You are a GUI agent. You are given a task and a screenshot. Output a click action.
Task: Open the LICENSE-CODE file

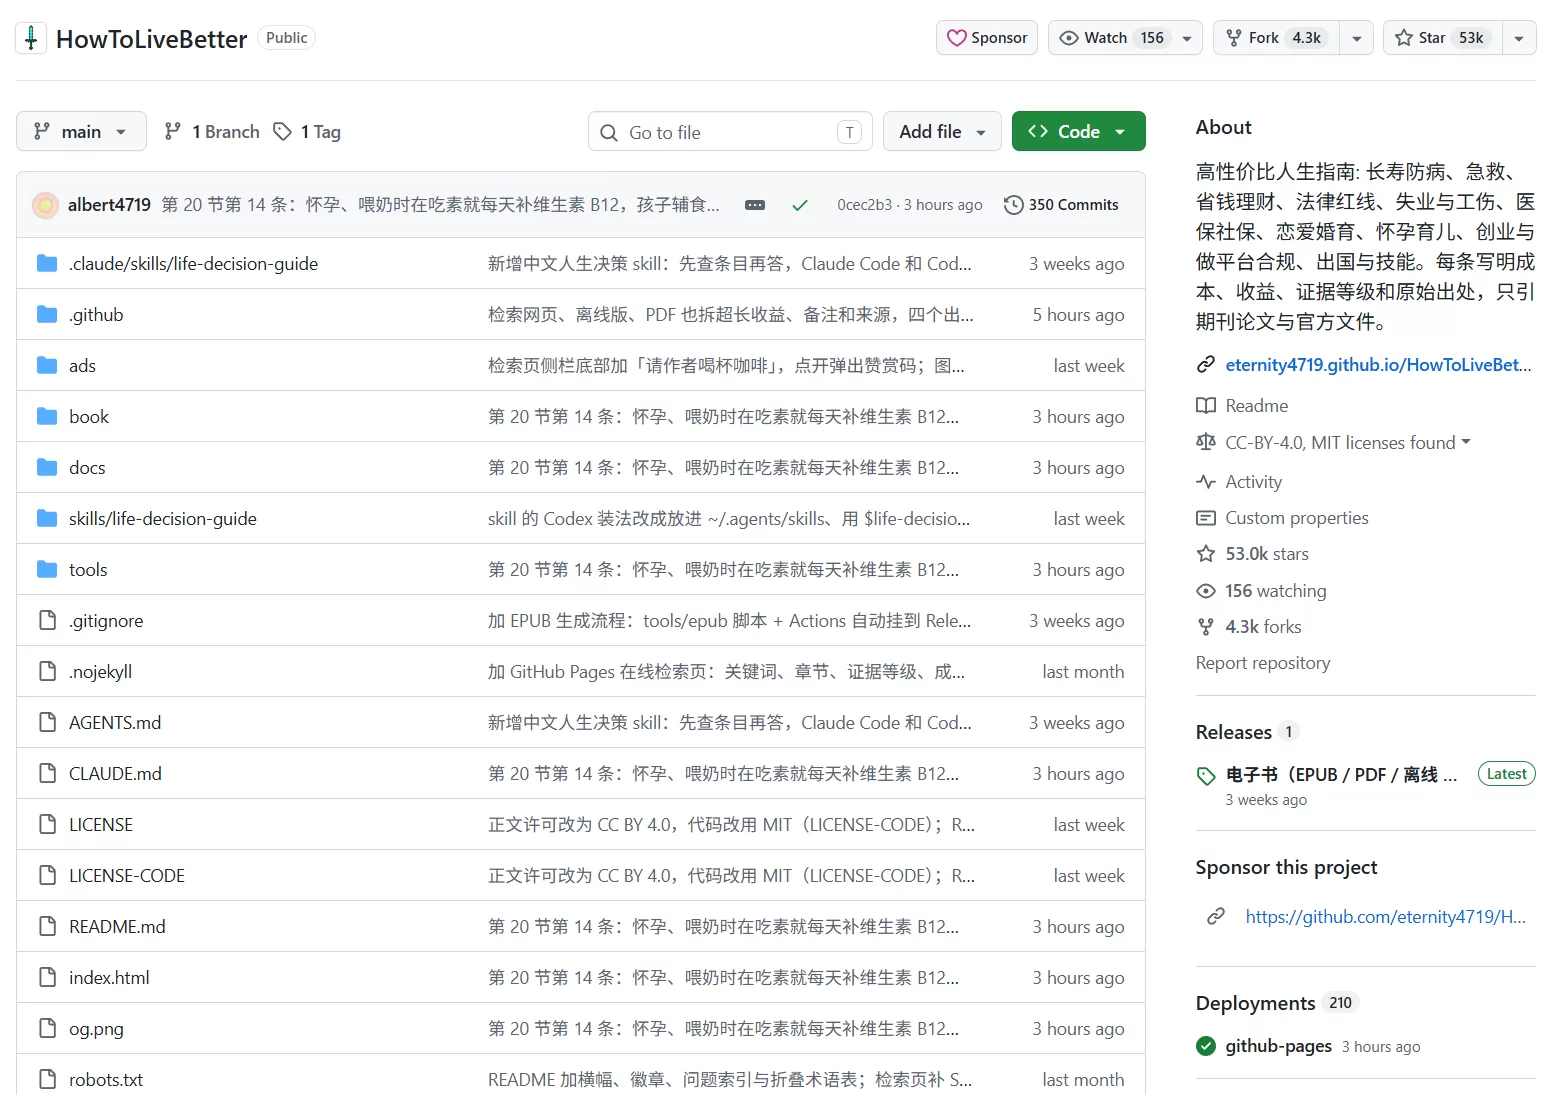coord(127,876)
